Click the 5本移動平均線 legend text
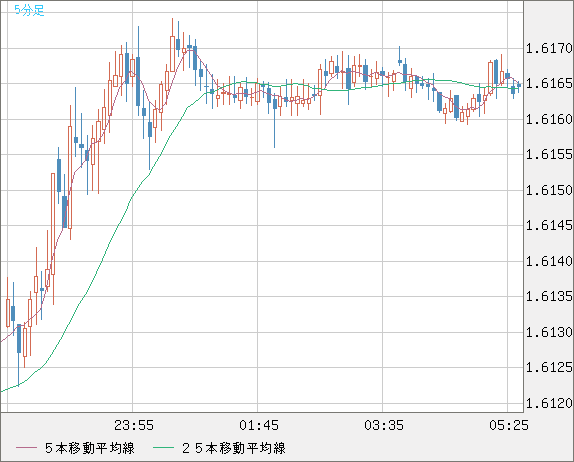Image resolution: width=574 pixels, height=462 pixels. click(90, 448)
